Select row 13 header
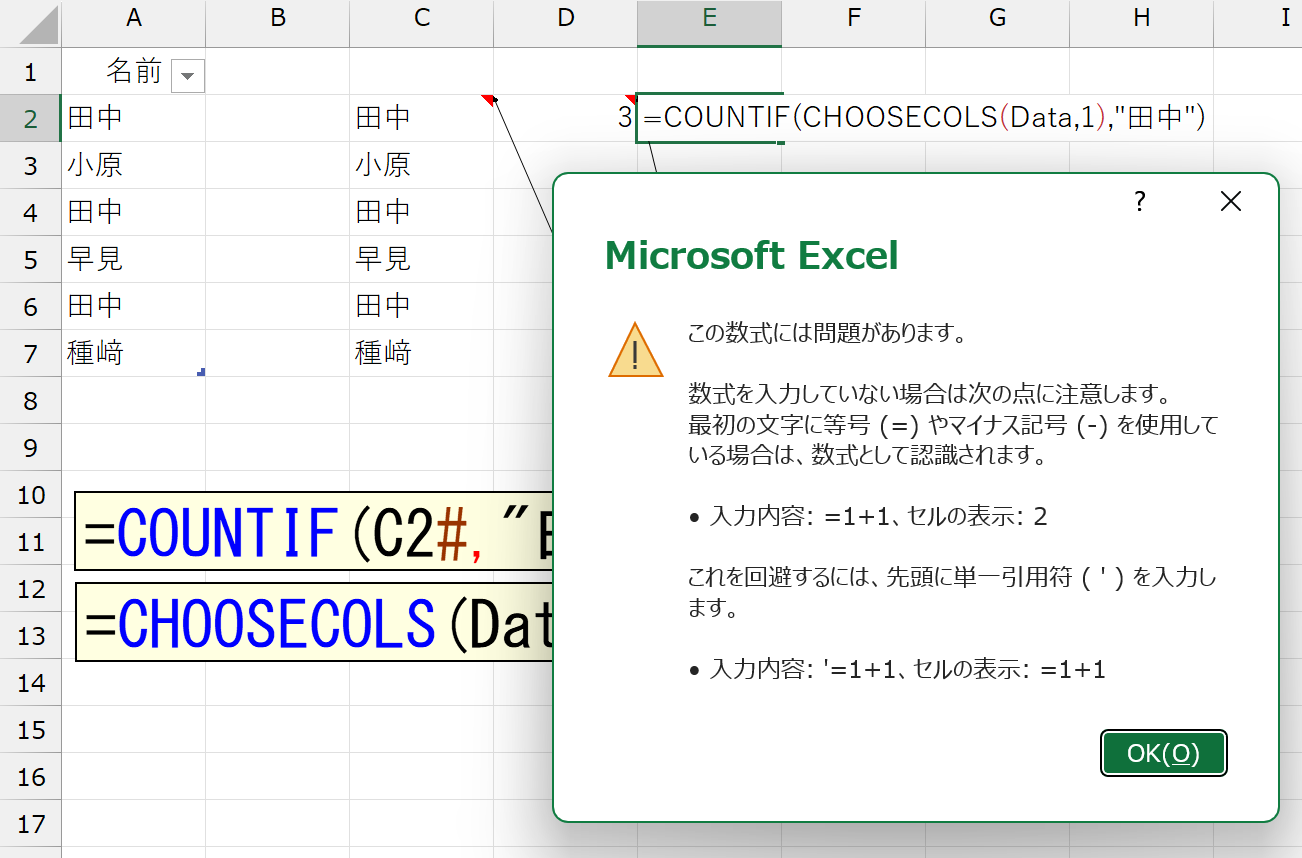 [x=30, y=635]
